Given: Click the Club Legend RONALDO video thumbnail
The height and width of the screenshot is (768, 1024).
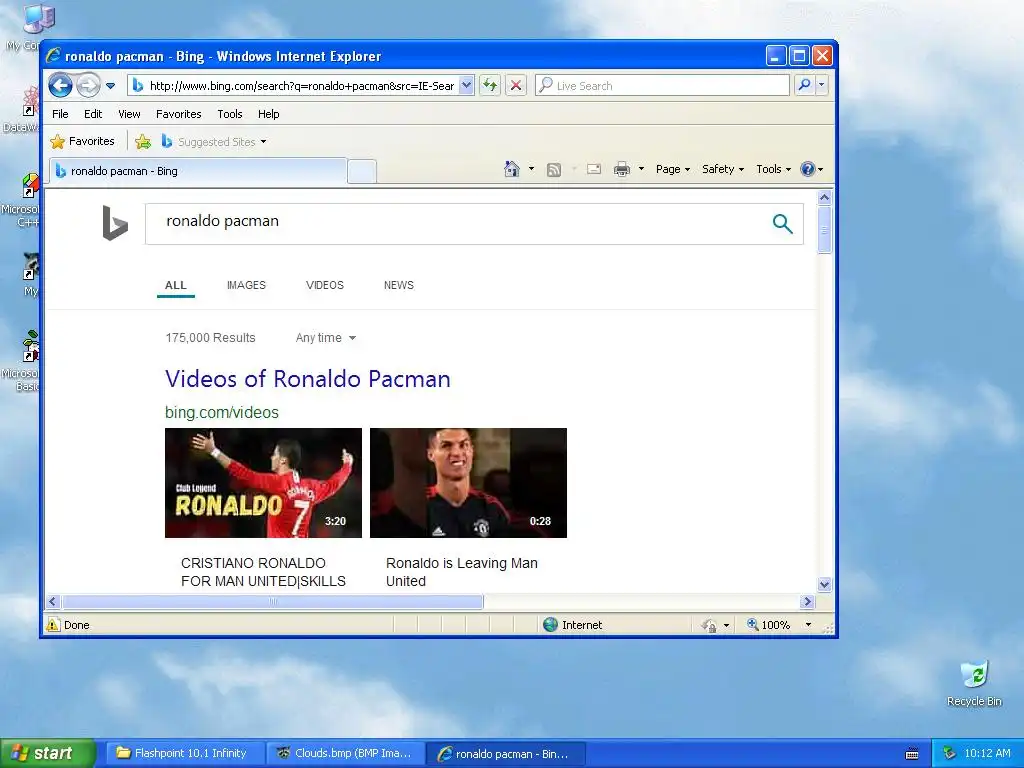Looking at the screenshot, I should click(x=263, y=483).
